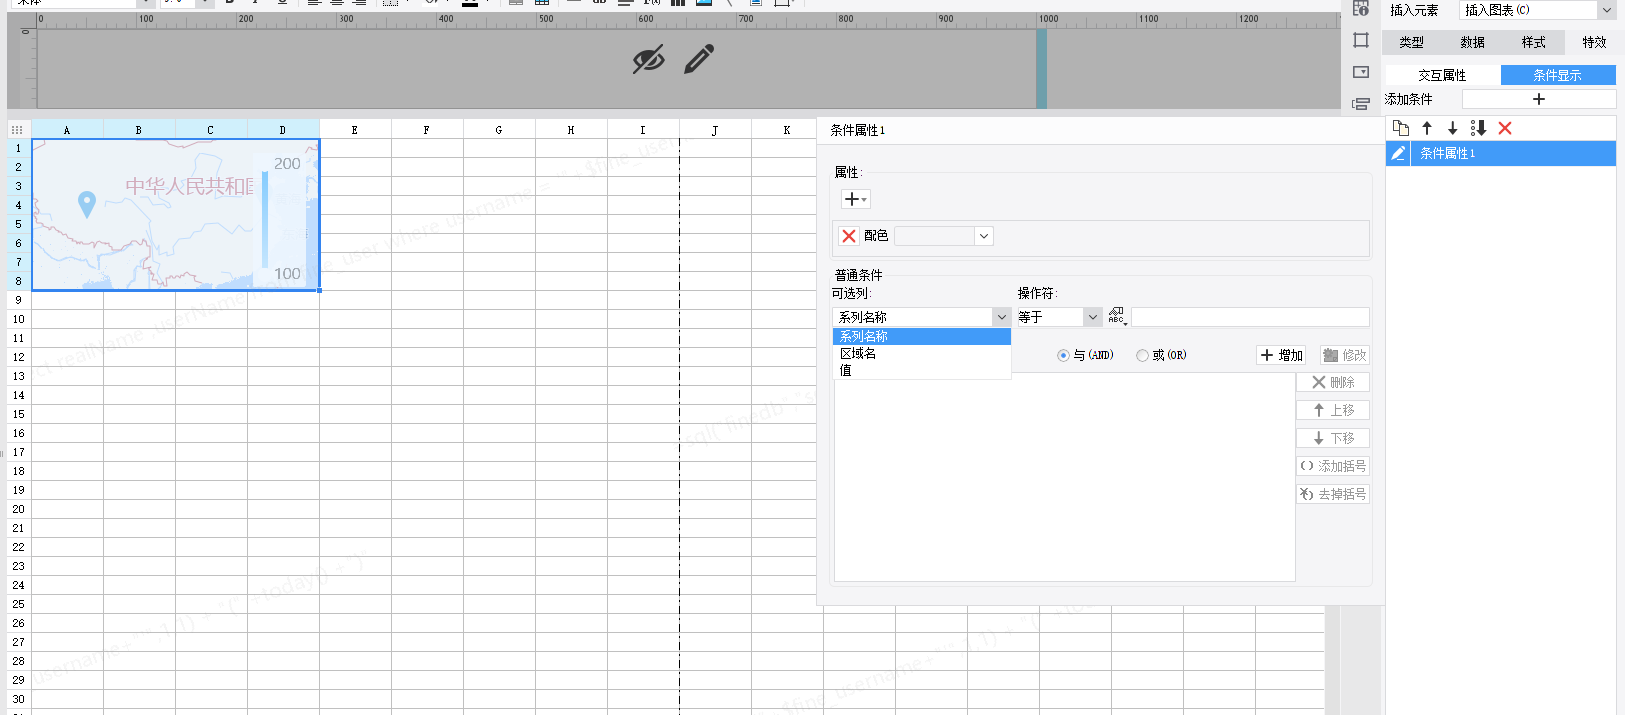This screenshot has width=1625, height=715.
Task: Copy the selected condition with the copy icon
Action: click(1401, 128)
